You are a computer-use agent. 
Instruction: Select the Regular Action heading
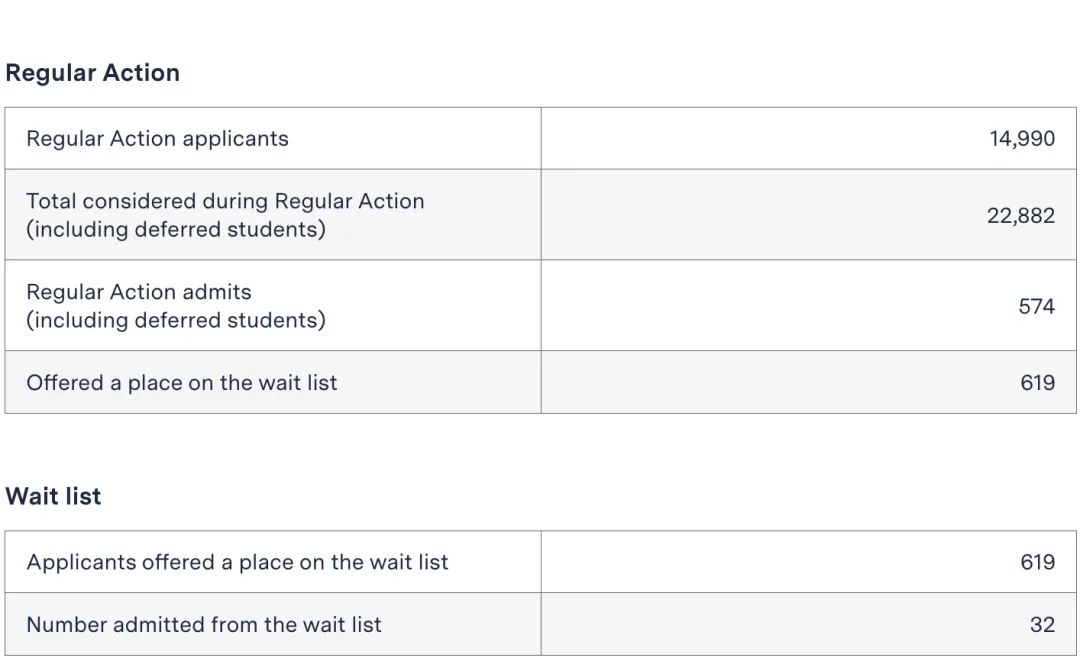92,73
